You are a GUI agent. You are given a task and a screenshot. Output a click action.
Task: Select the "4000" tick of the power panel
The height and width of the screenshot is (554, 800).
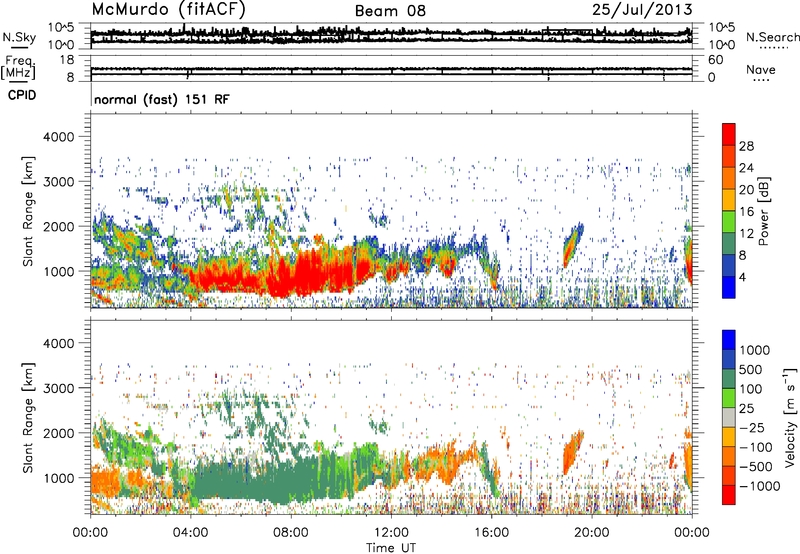click(x=59, y=137)
